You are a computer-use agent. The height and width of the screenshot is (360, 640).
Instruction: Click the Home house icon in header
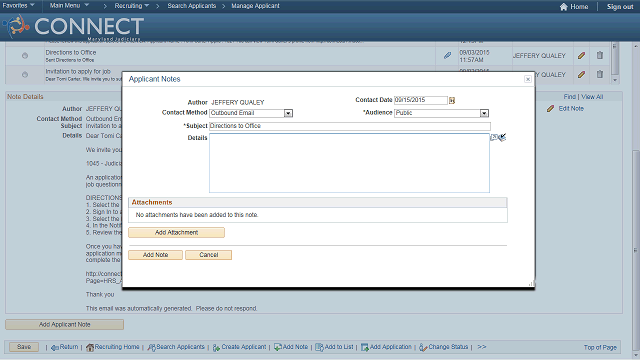point(564,7)
